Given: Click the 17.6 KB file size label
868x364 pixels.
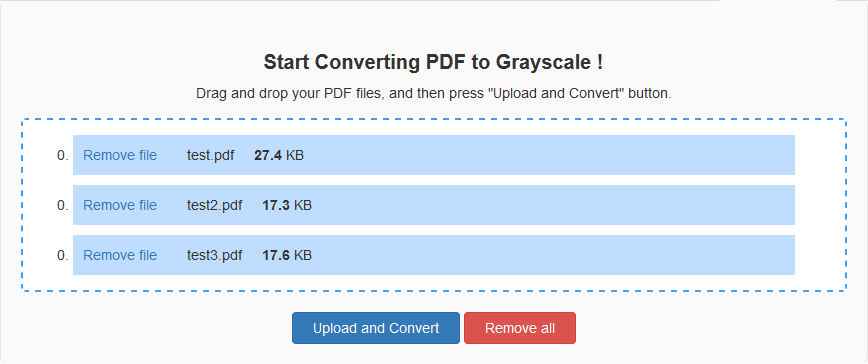Looking at the screenshot, I should [x=287, y=255].
